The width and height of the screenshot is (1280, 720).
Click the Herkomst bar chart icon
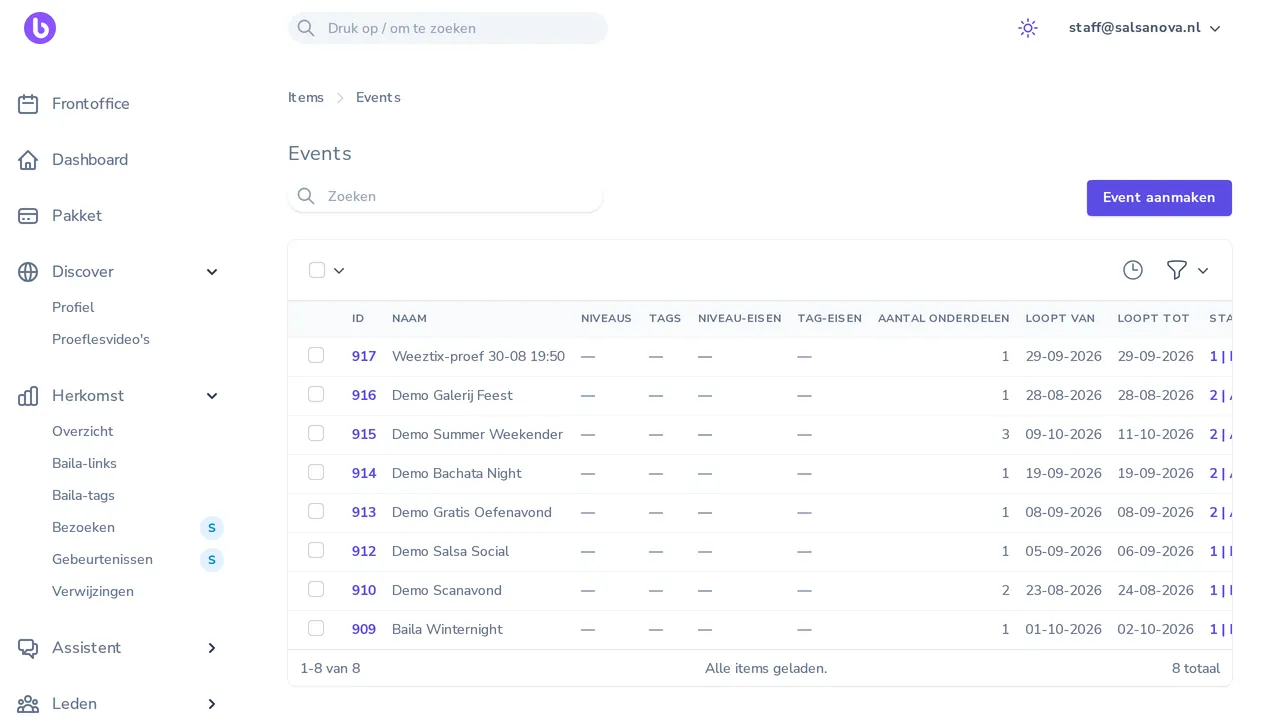point(28,396)
